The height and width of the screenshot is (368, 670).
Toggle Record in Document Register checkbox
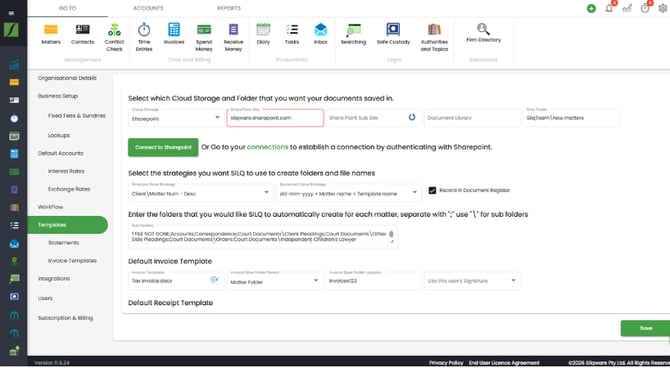coord(432,190)
